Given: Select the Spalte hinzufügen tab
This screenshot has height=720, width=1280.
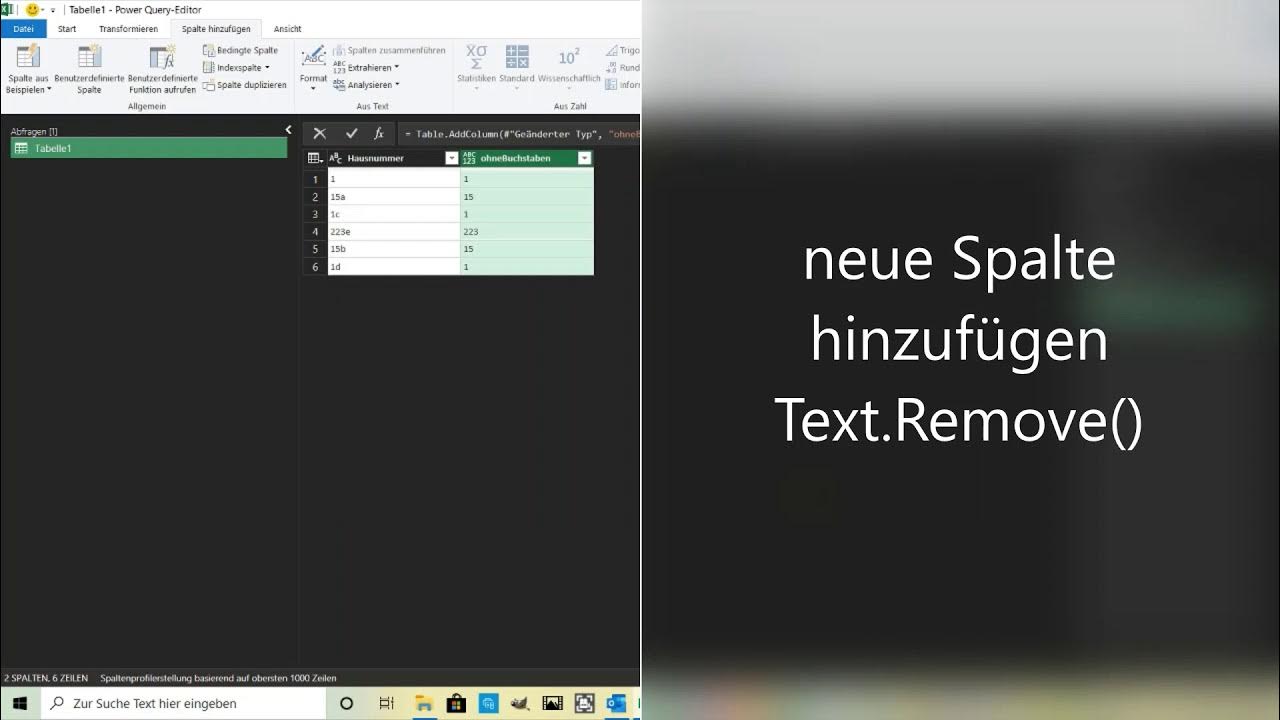Looking at the screenshot, I should point(216,29).
